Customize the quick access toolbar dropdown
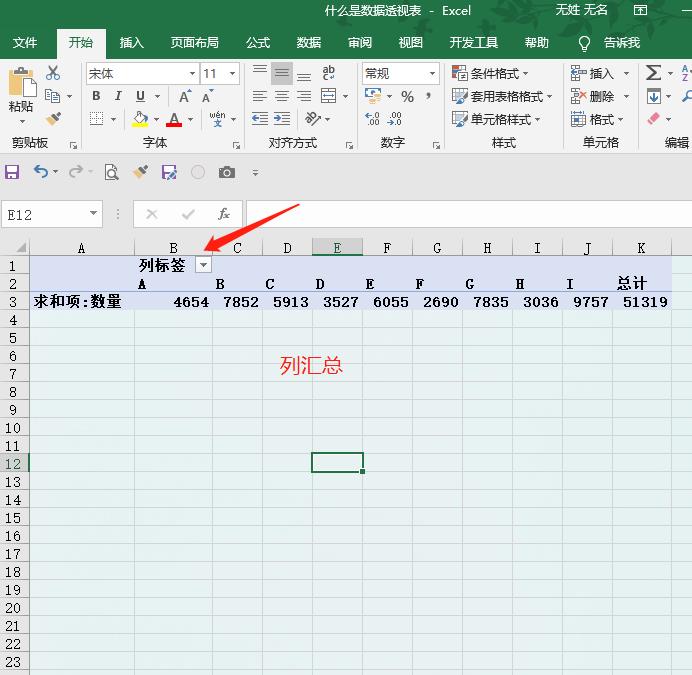This screenshot has width=692, height=675. [x=256, y=173]
